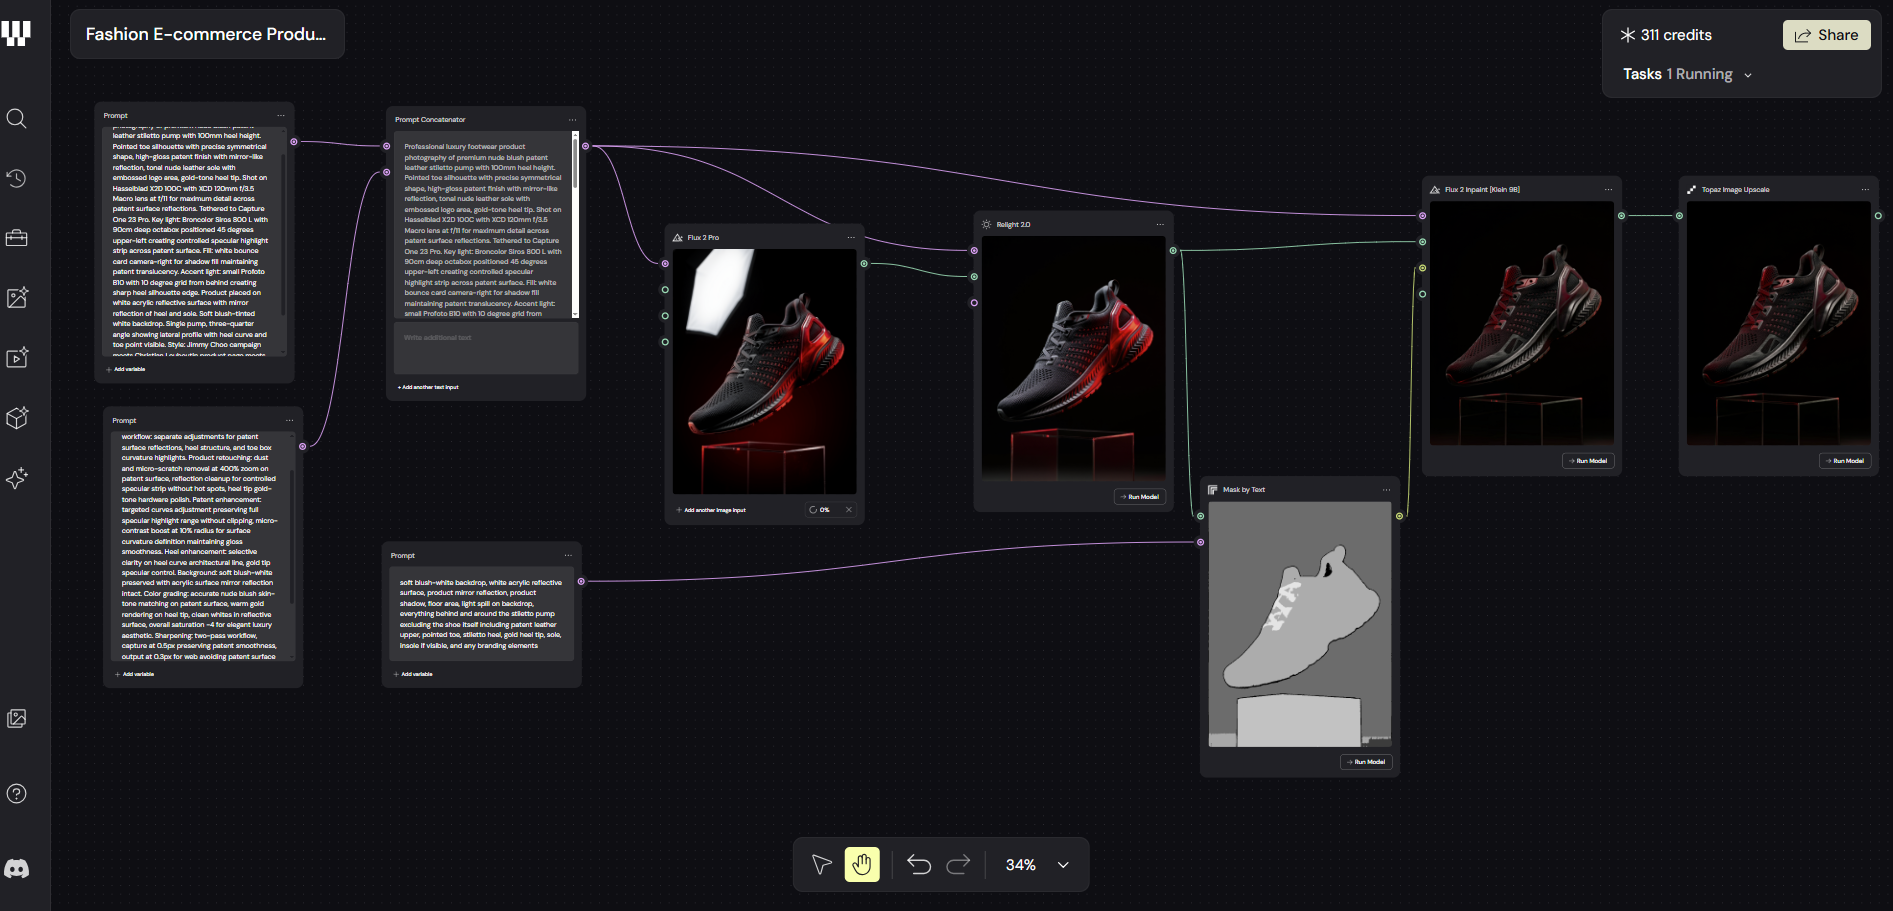Open the Mask by Text node options menu
Image resolution: width=1893 pixels, height=911 pixels.
(x=1386, y=489)
